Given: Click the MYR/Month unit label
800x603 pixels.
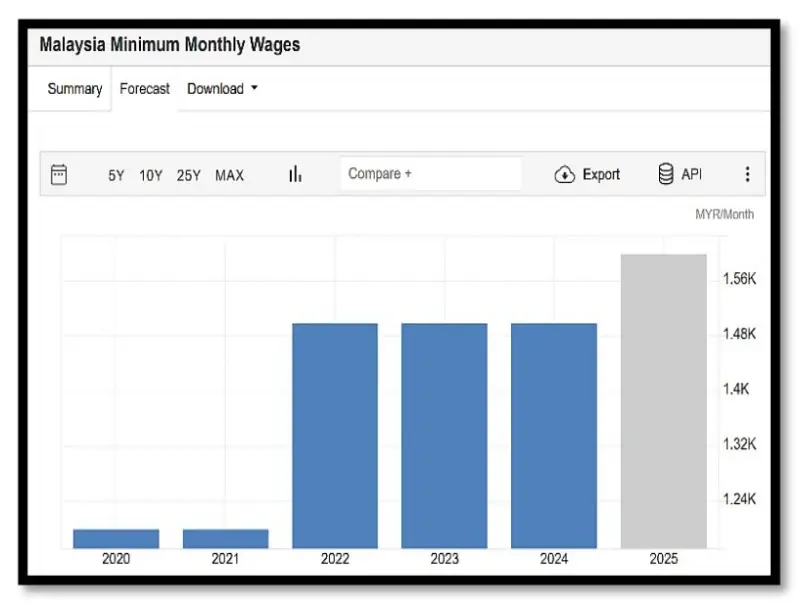Looking at the screenshot, I should [x=724, y=214].
